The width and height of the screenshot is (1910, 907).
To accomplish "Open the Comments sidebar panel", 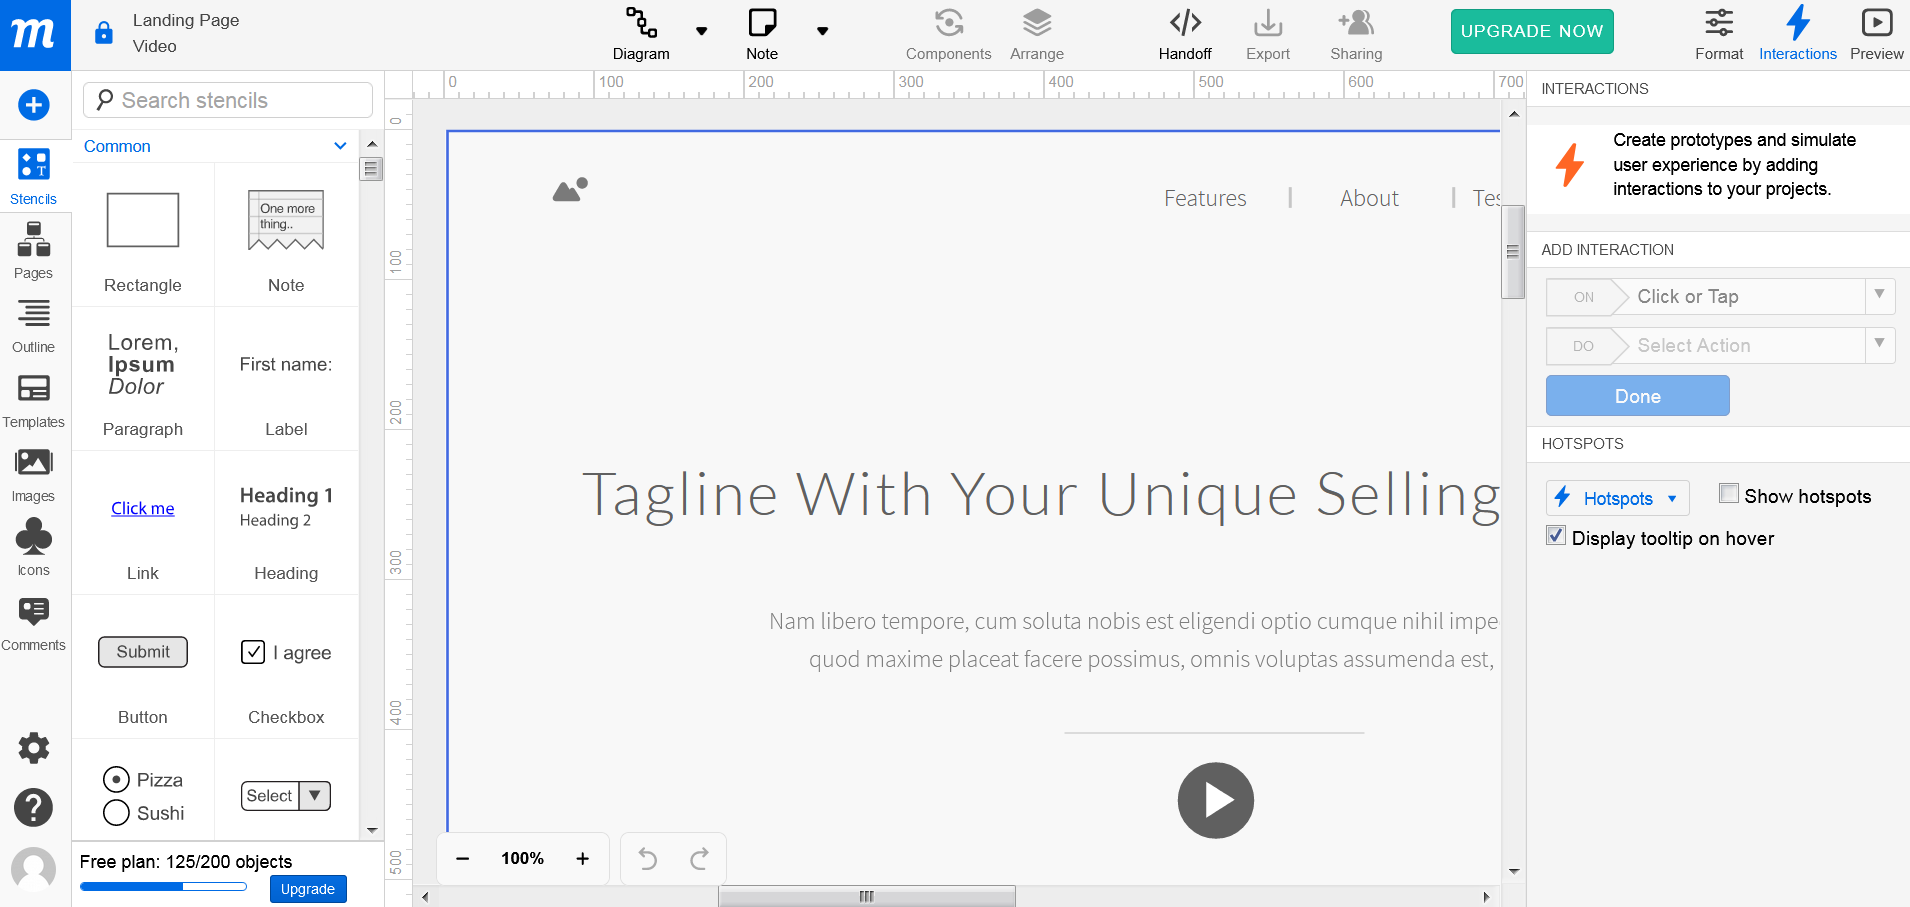I will point(33,623).
